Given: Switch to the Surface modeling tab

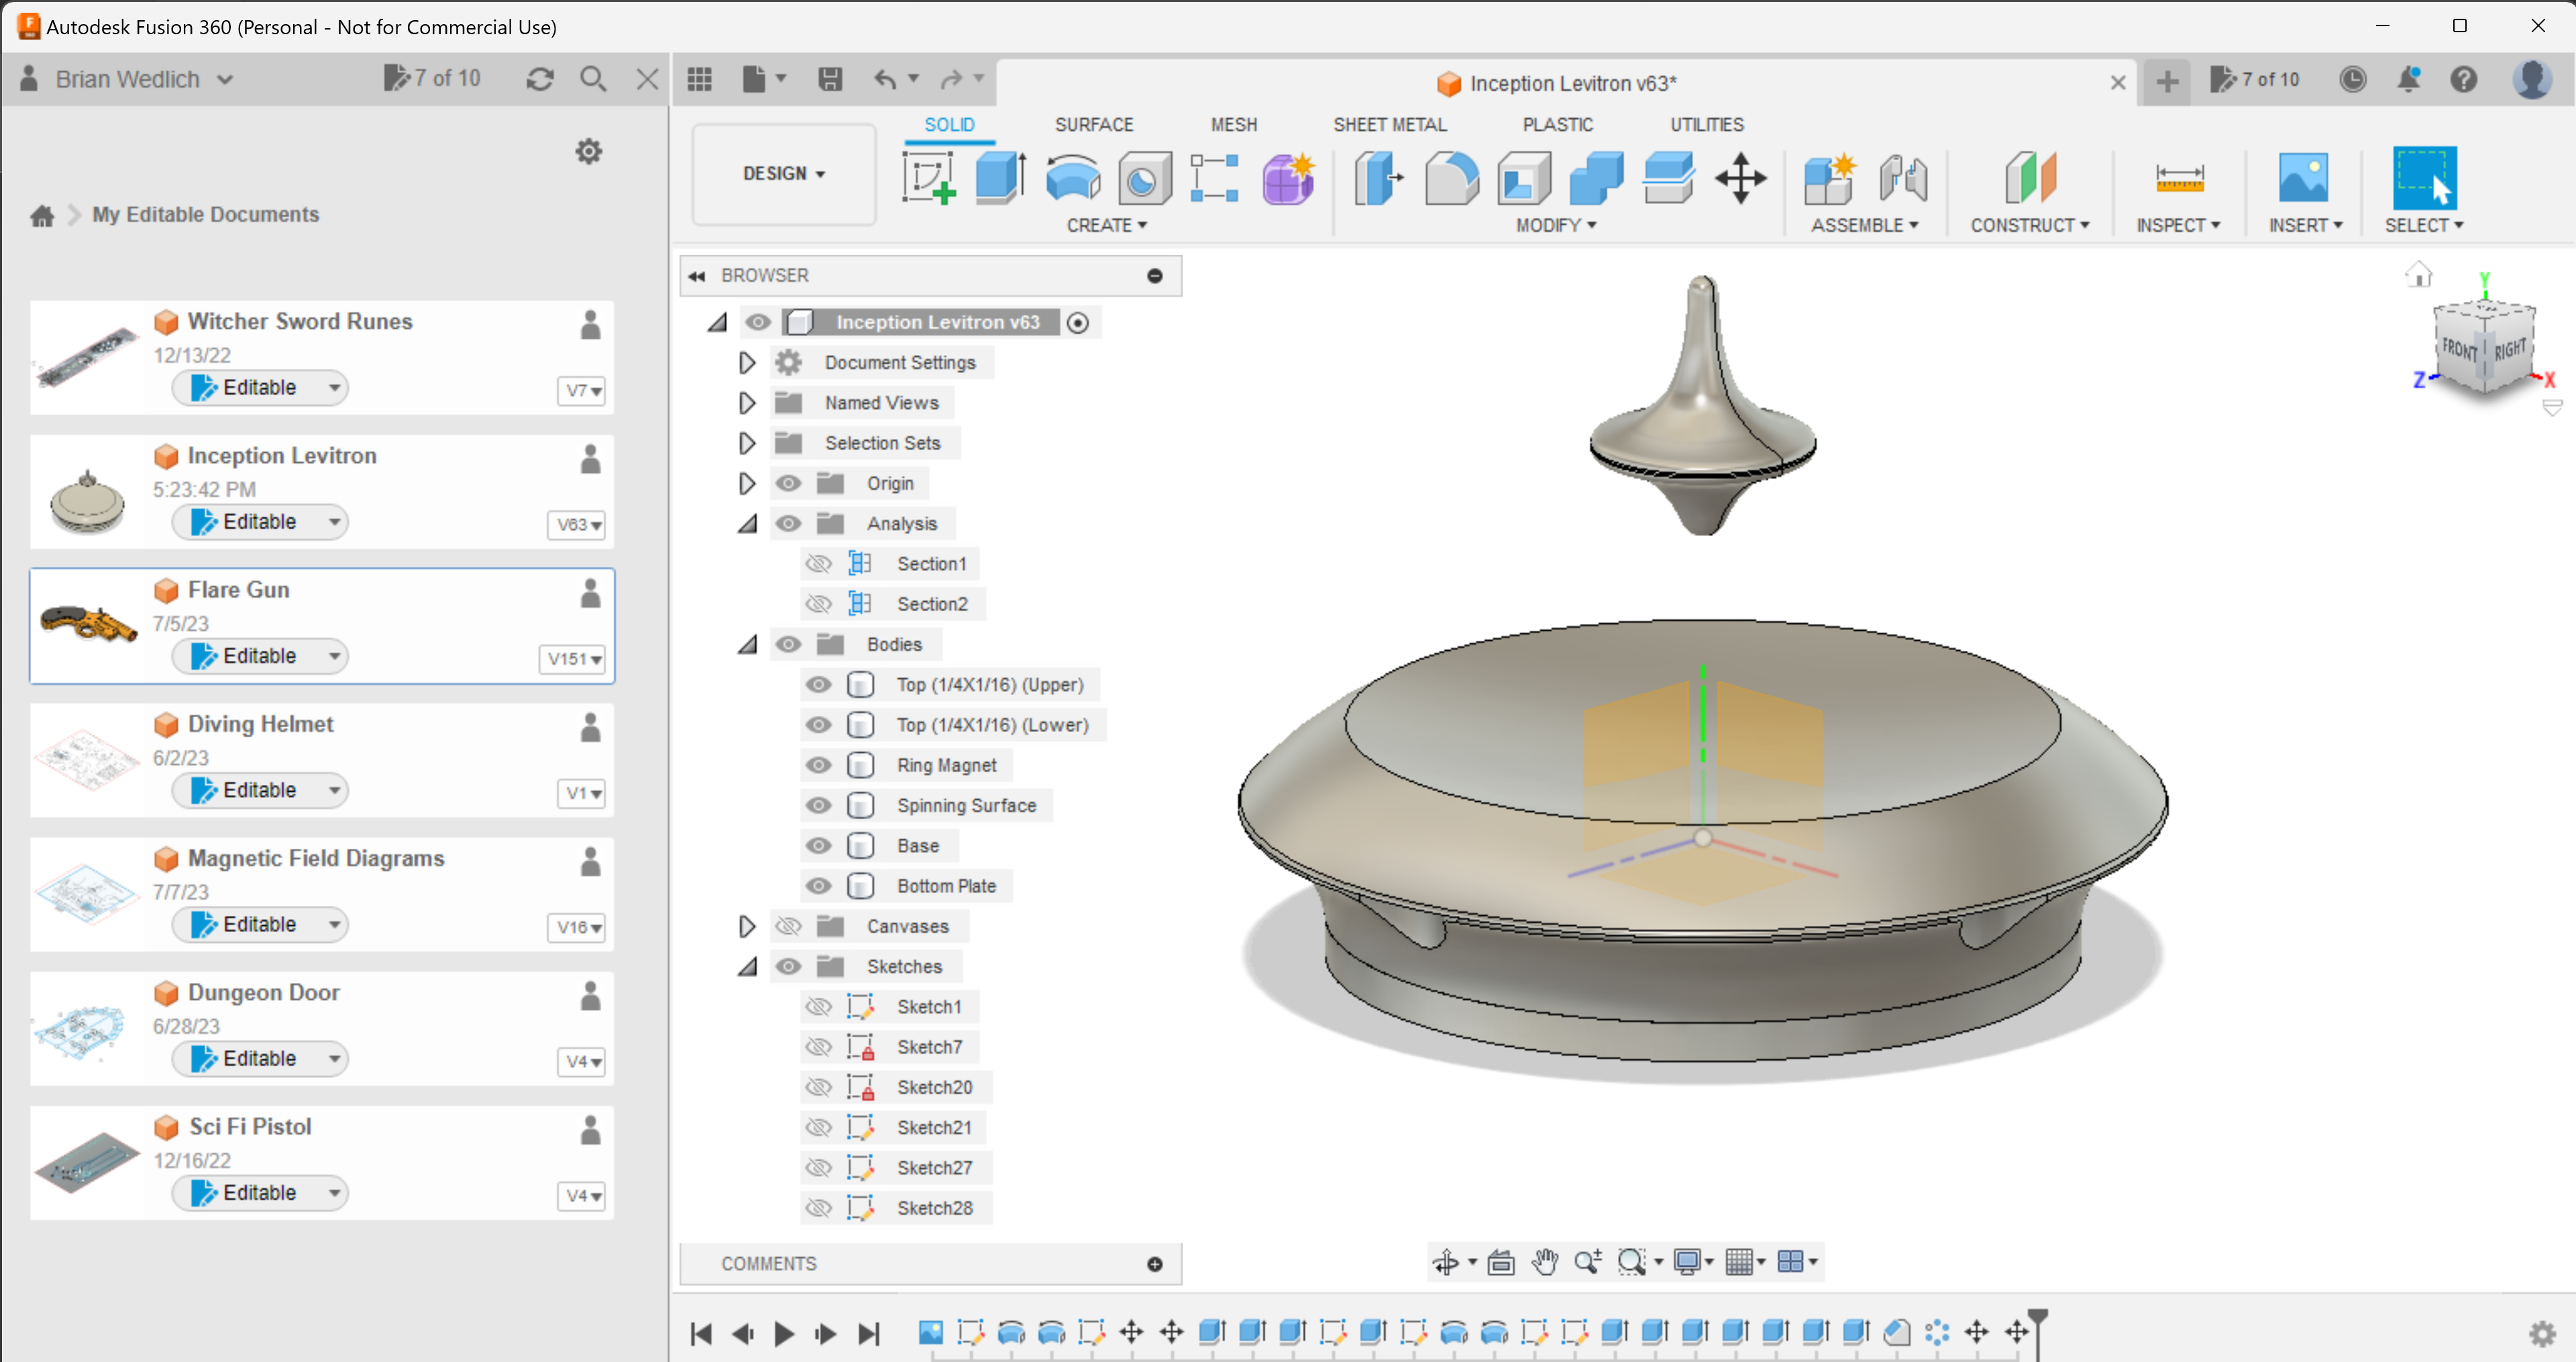Looking at the screenshot, I should point(1092,124).
